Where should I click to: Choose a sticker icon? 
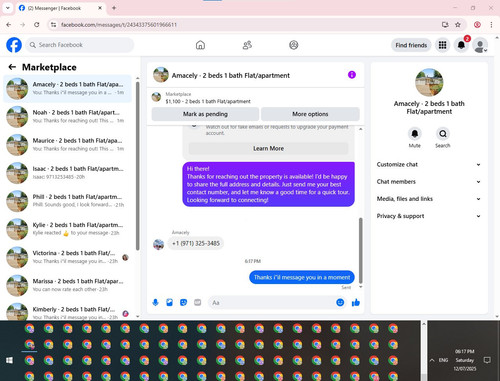click(183, 302)
